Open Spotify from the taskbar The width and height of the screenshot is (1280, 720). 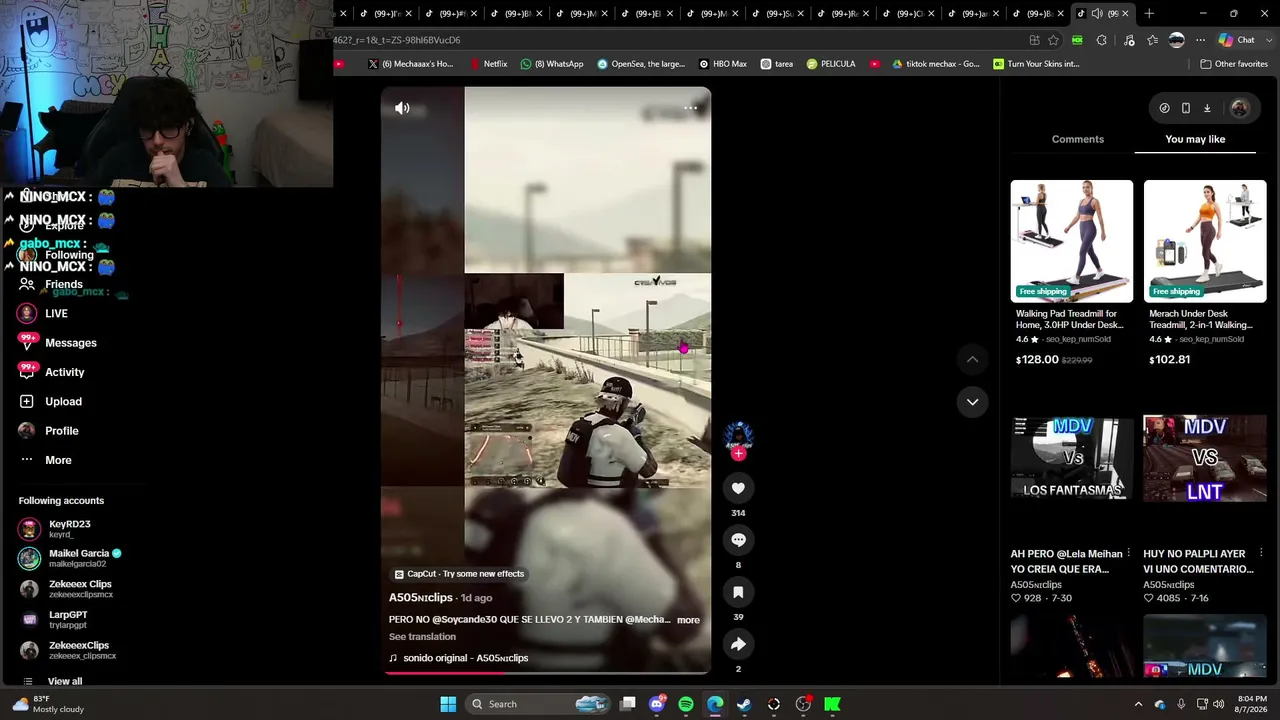(x=686, y=704)
